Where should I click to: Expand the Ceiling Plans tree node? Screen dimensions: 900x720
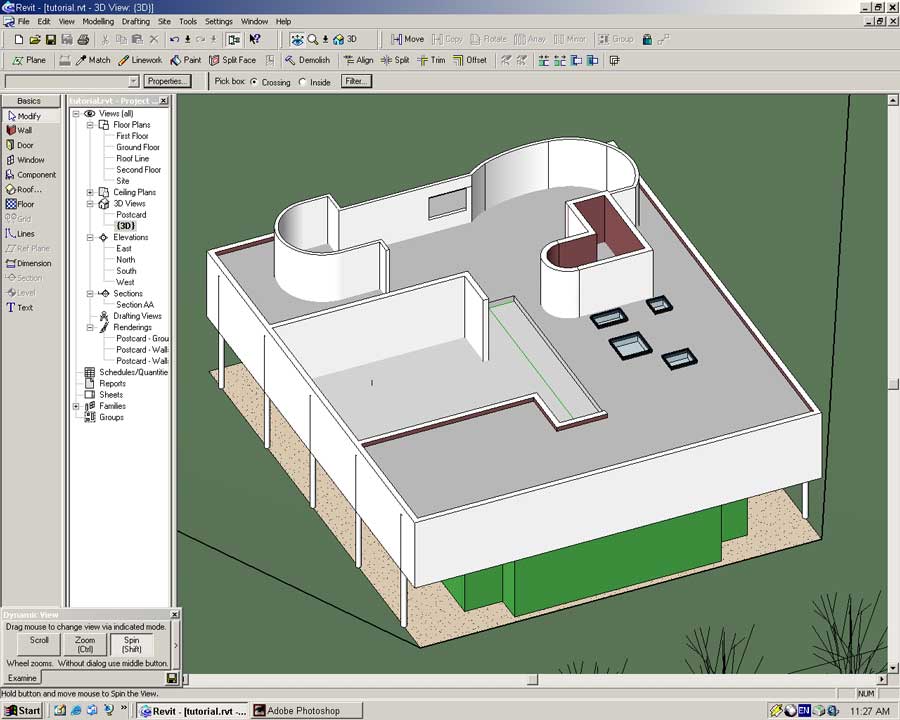[90, 192]
